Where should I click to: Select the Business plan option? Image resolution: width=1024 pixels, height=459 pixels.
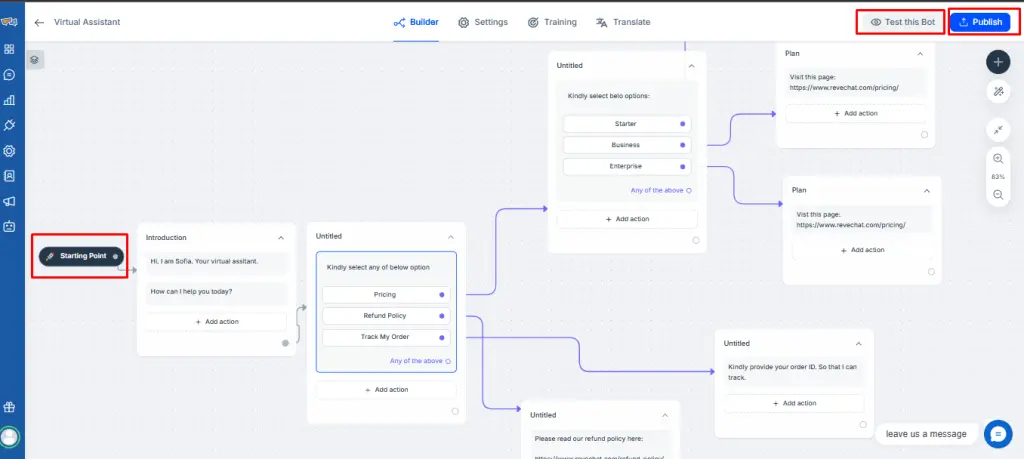[627, 145]
